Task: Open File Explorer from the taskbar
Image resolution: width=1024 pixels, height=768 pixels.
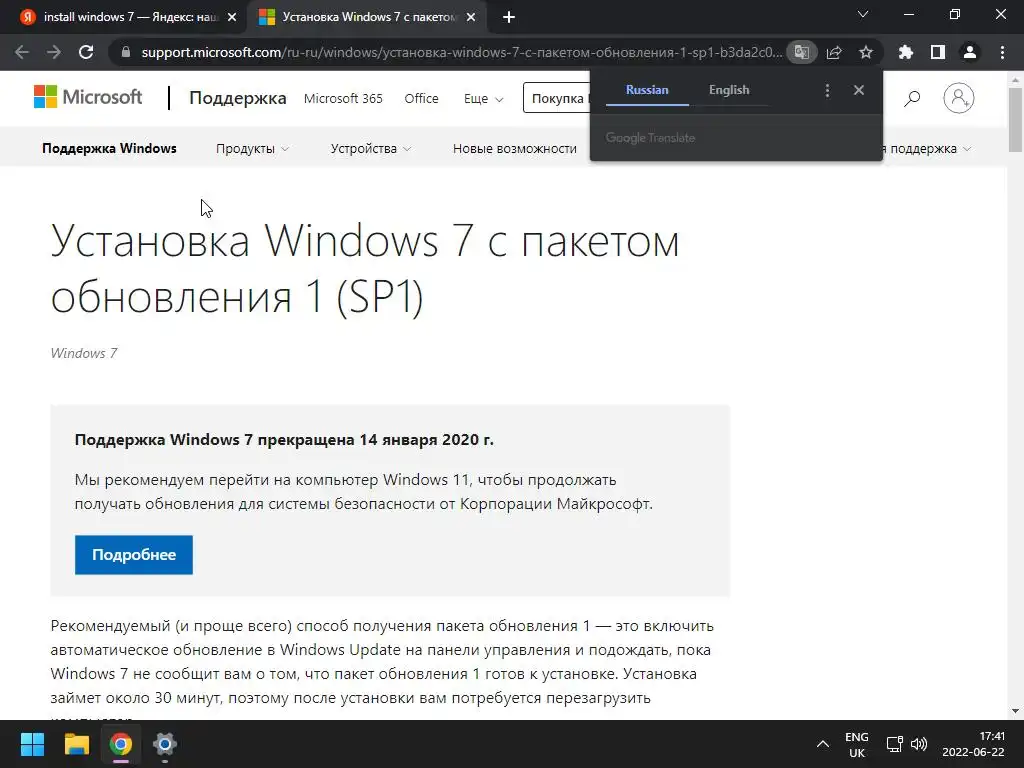Action: (76, 744)
